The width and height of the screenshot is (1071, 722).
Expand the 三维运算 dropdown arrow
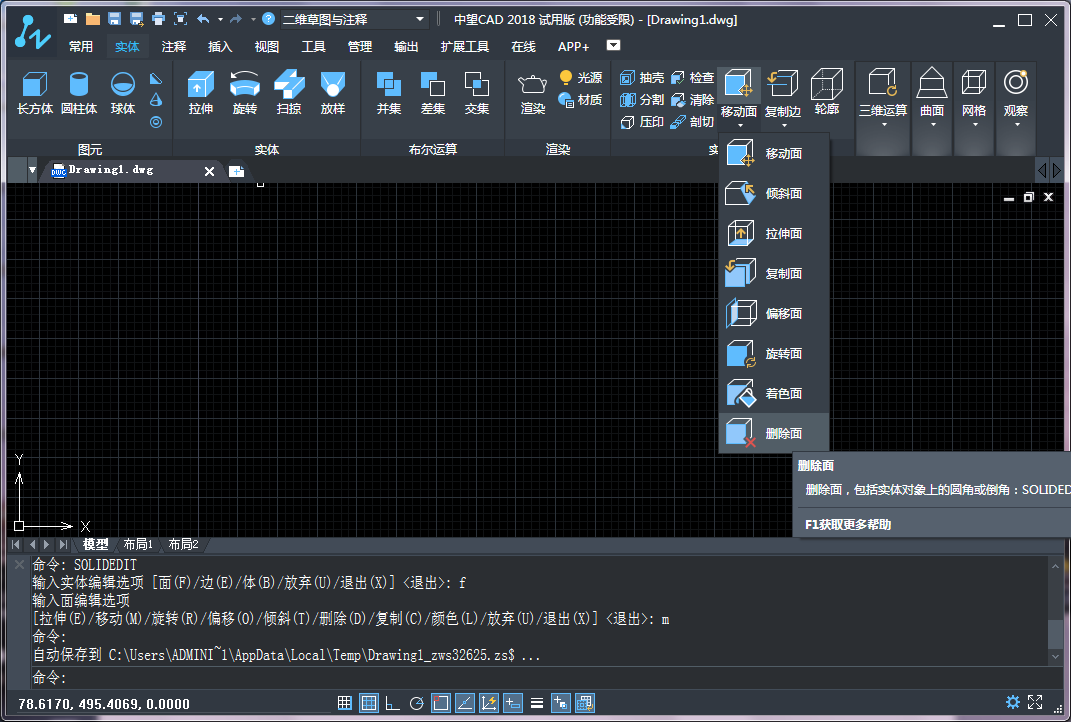(882, 122)
